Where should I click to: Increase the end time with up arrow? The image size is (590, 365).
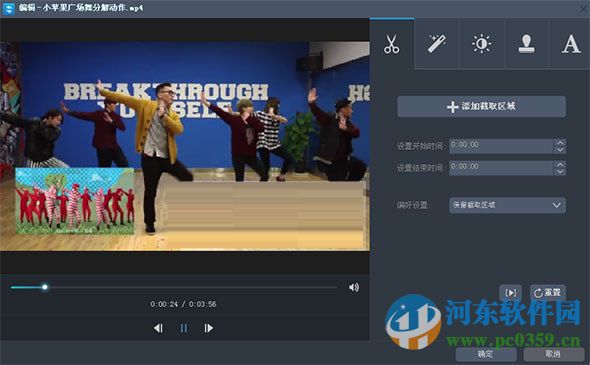(x=560, y=164)
